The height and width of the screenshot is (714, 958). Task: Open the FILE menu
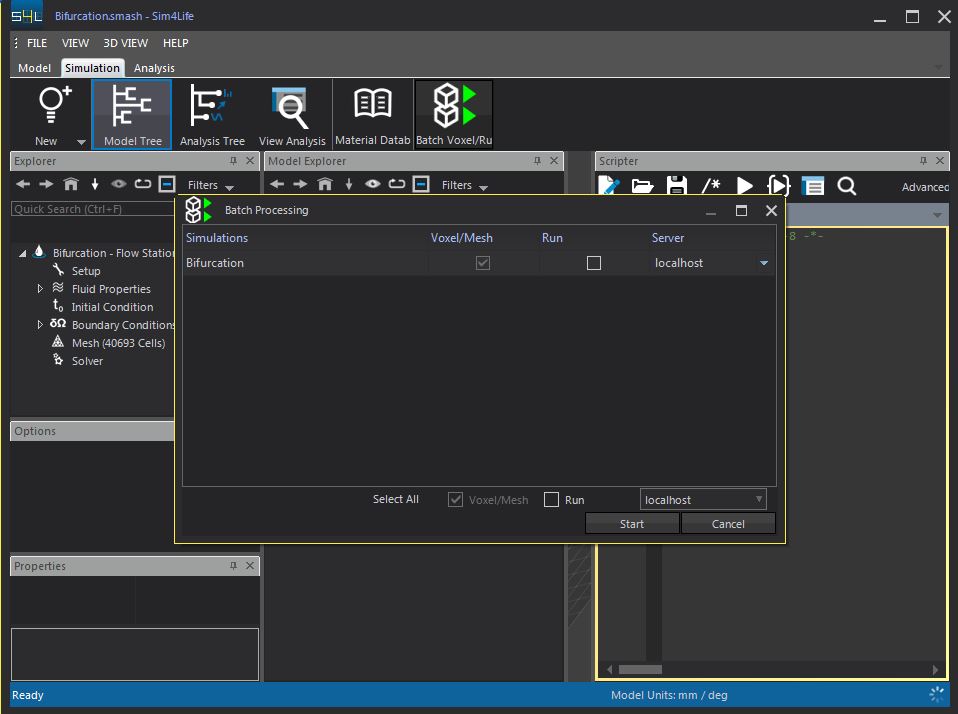[x=37, y=43]
